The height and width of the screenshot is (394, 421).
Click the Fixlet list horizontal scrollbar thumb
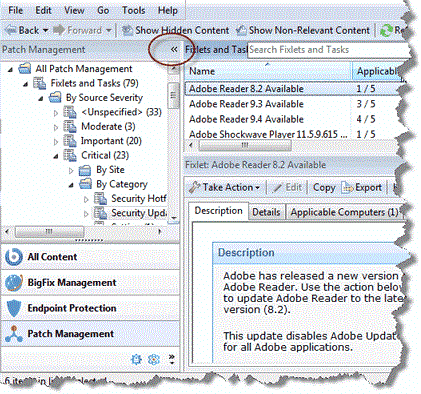pos(245,145)
